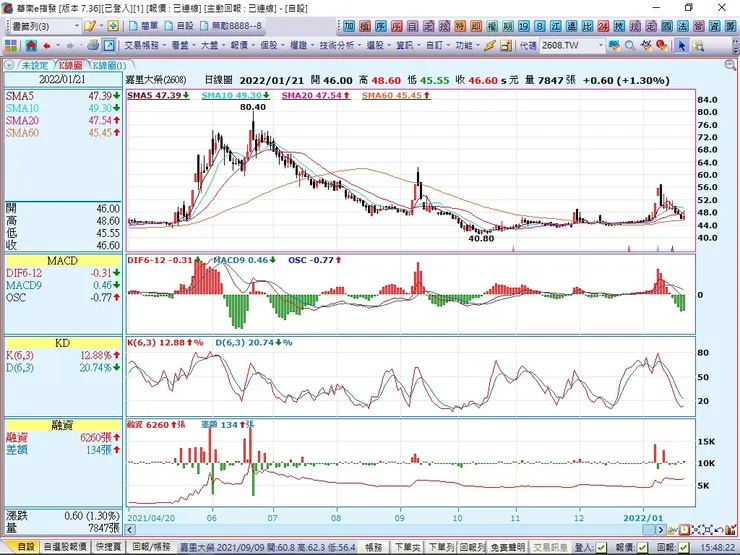Click the SMA60 45.45 legend label
Viewport: 740px width, 555px height.
click(395, 95)
